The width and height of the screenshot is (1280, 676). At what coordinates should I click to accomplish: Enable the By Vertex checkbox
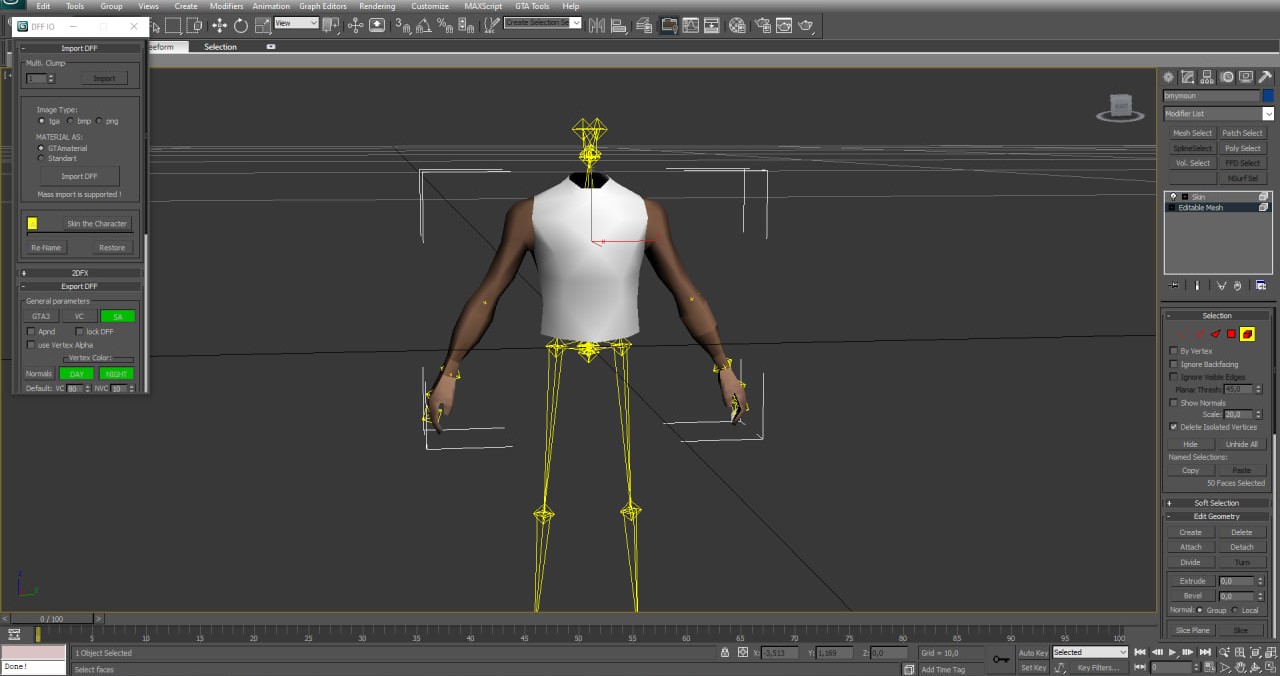1174,351
